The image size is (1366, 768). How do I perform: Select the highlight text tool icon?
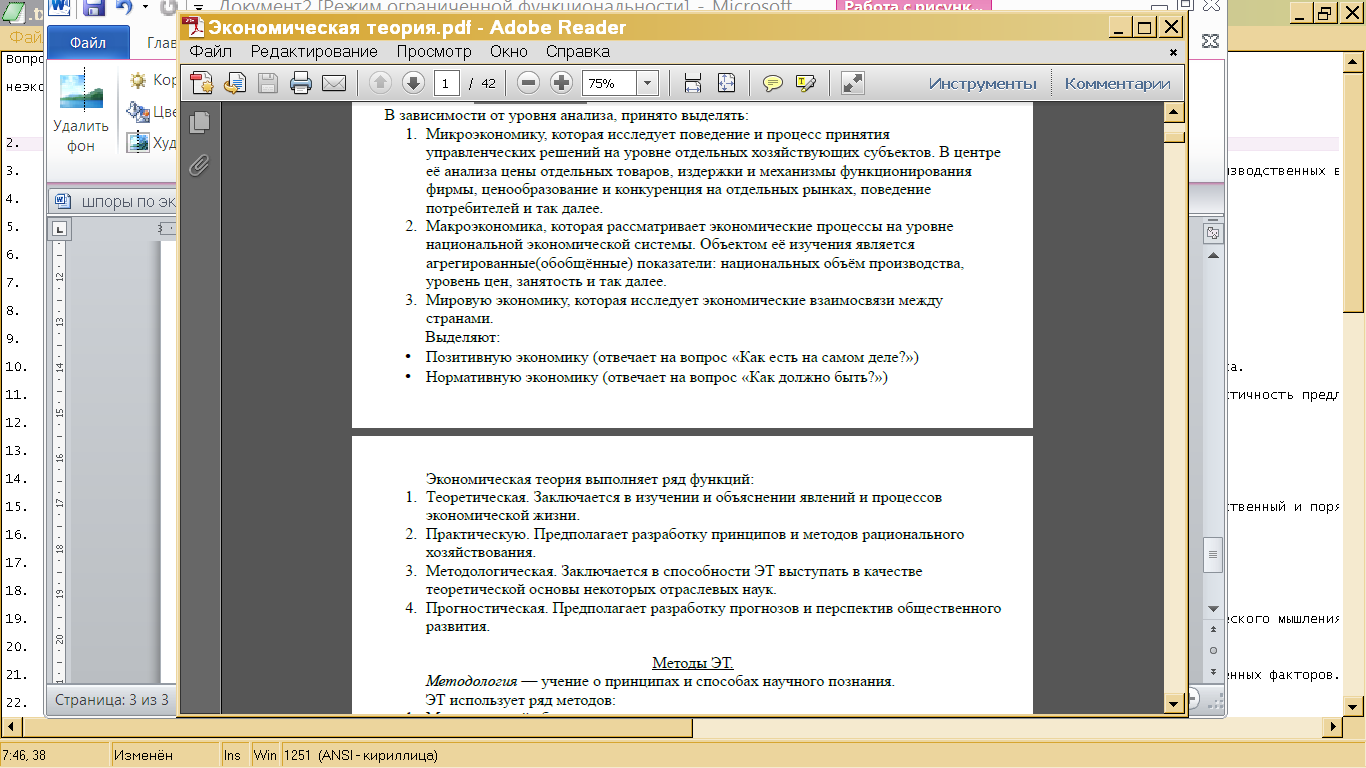tap(805, 83)
